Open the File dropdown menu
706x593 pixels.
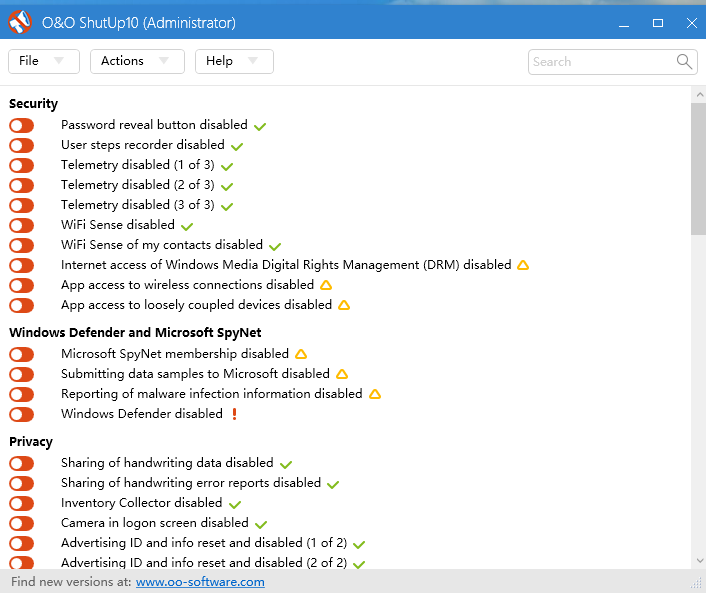(42, 61)
